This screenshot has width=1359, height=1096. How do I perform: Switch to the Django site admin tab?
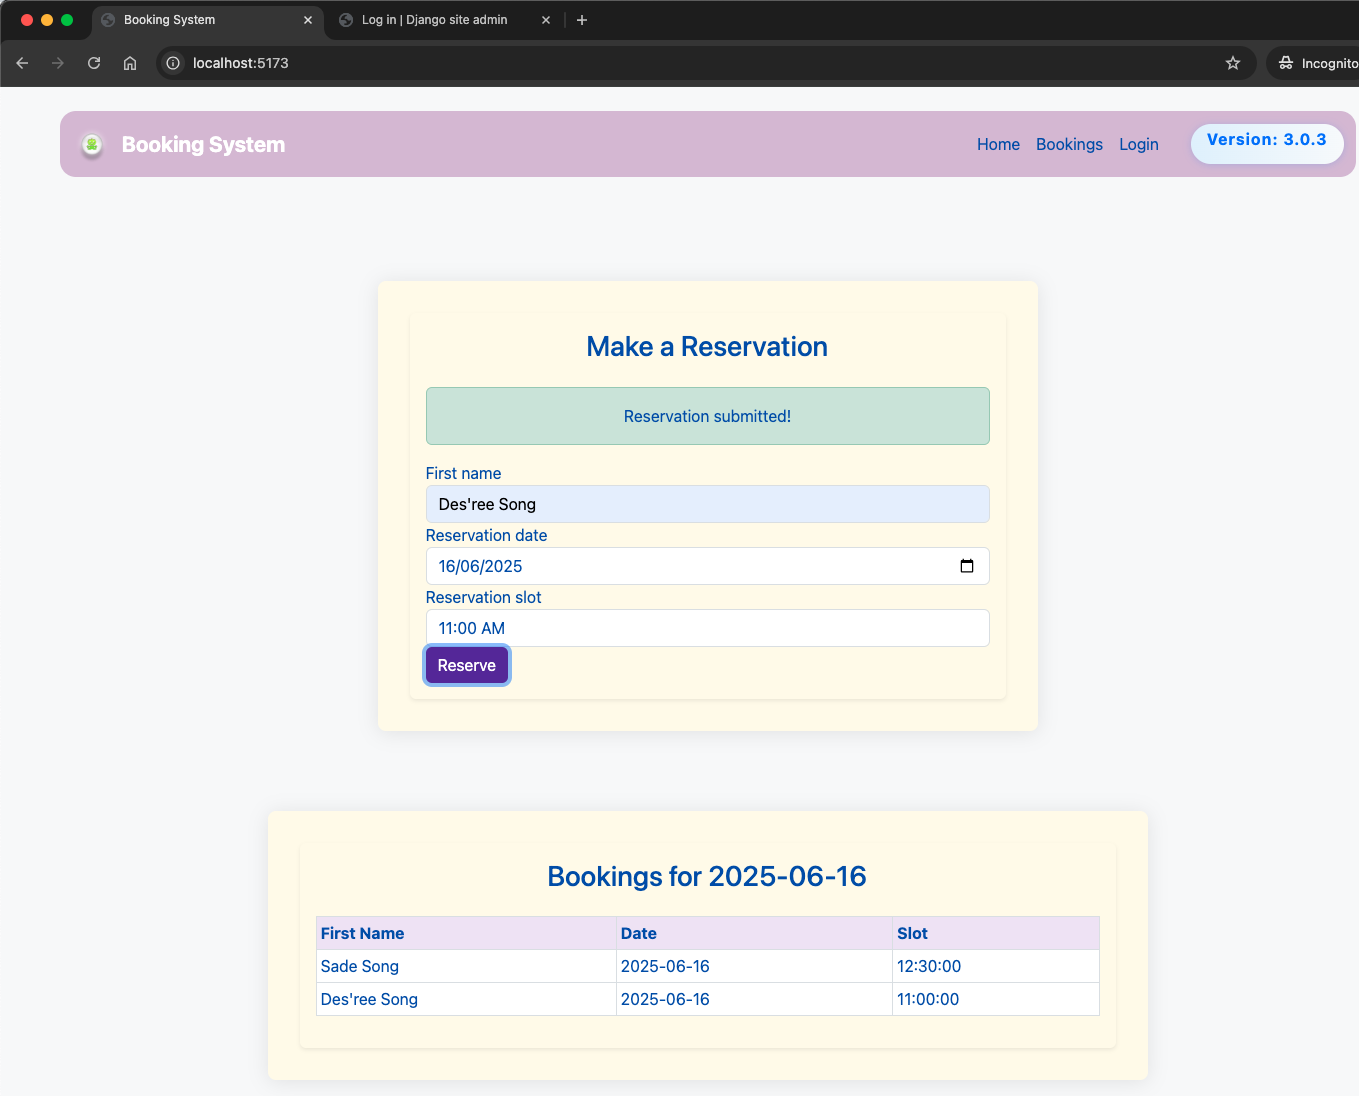[434, 20]
